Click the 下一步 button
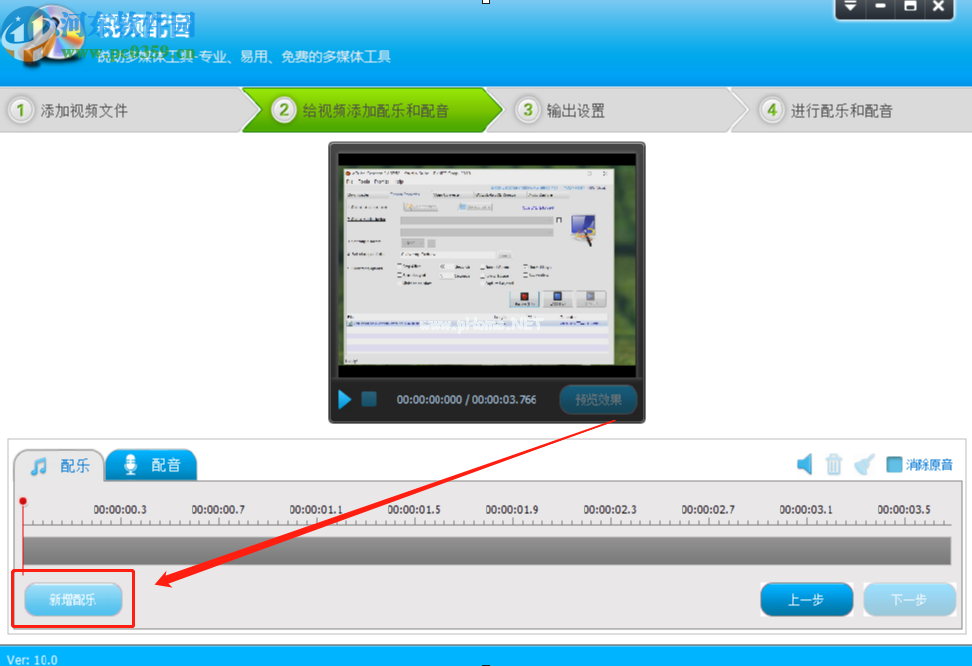 pyautogui.click(x=909, y=600)
